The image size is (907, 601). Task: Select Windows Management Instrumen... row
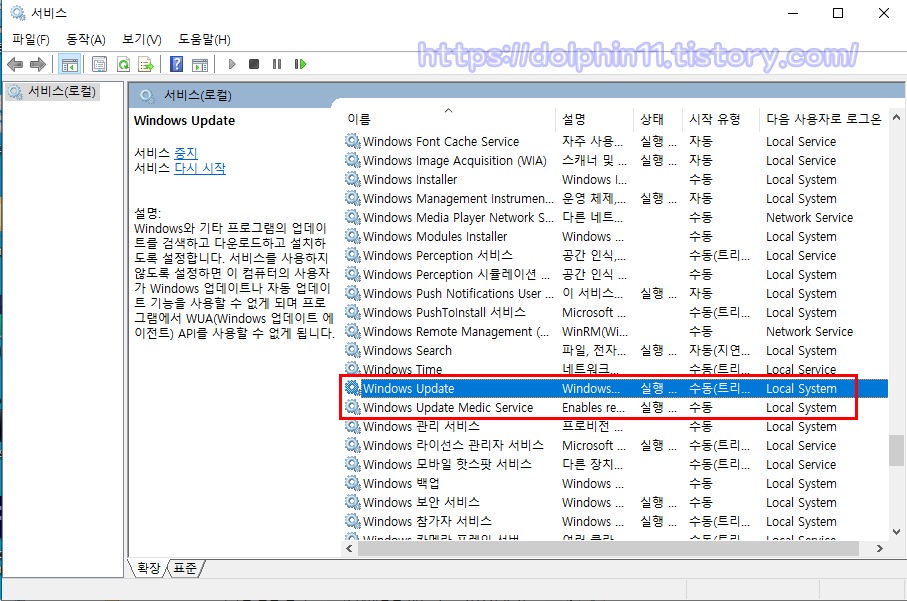click(x=615, y=198)
